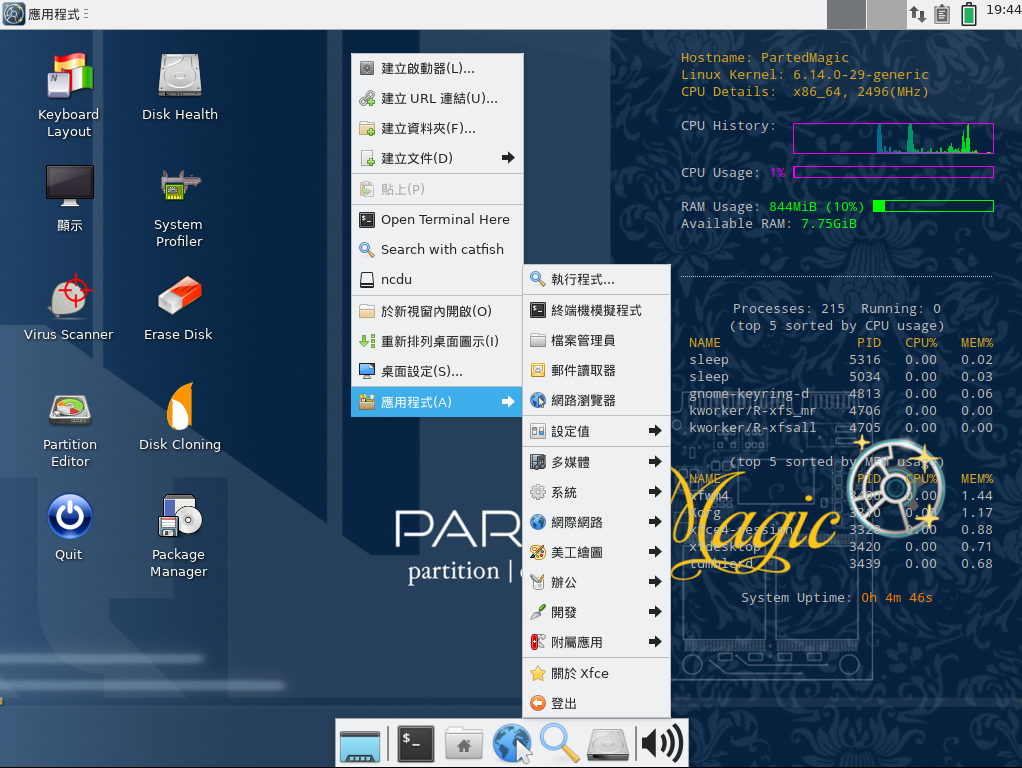Expand the highlighted 應用程式(A) submenu

point(437,402)
